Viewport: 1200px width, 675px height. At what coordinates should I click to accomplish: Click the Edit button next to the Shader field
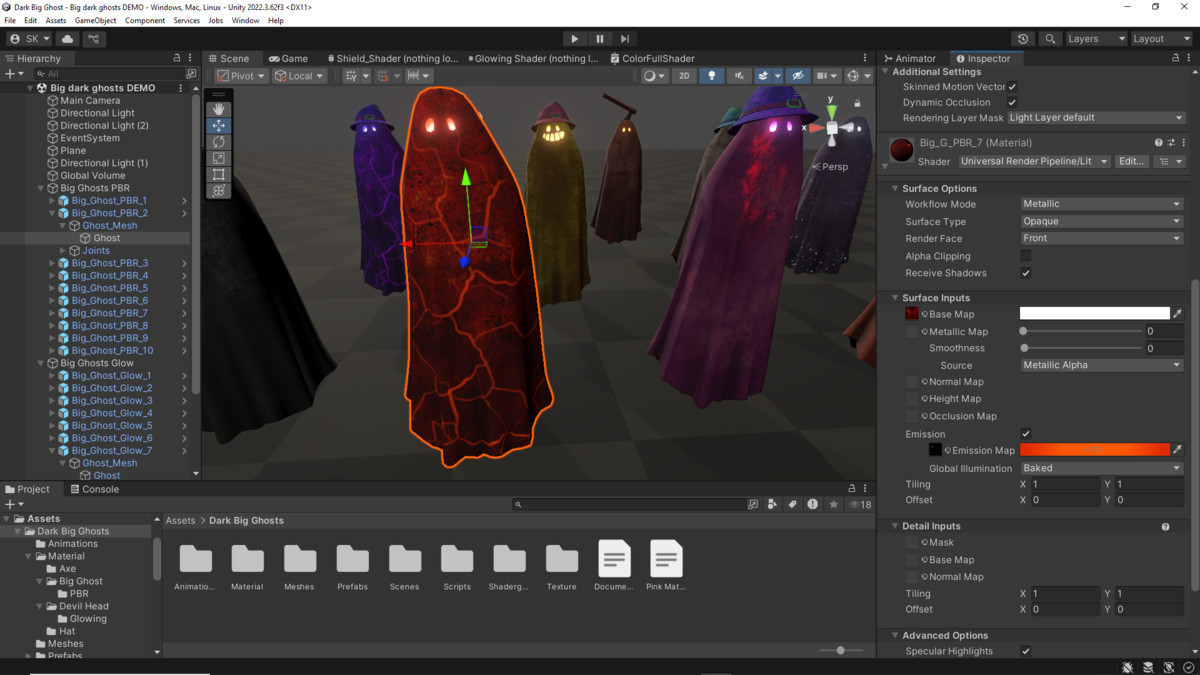click(1131, 161)
